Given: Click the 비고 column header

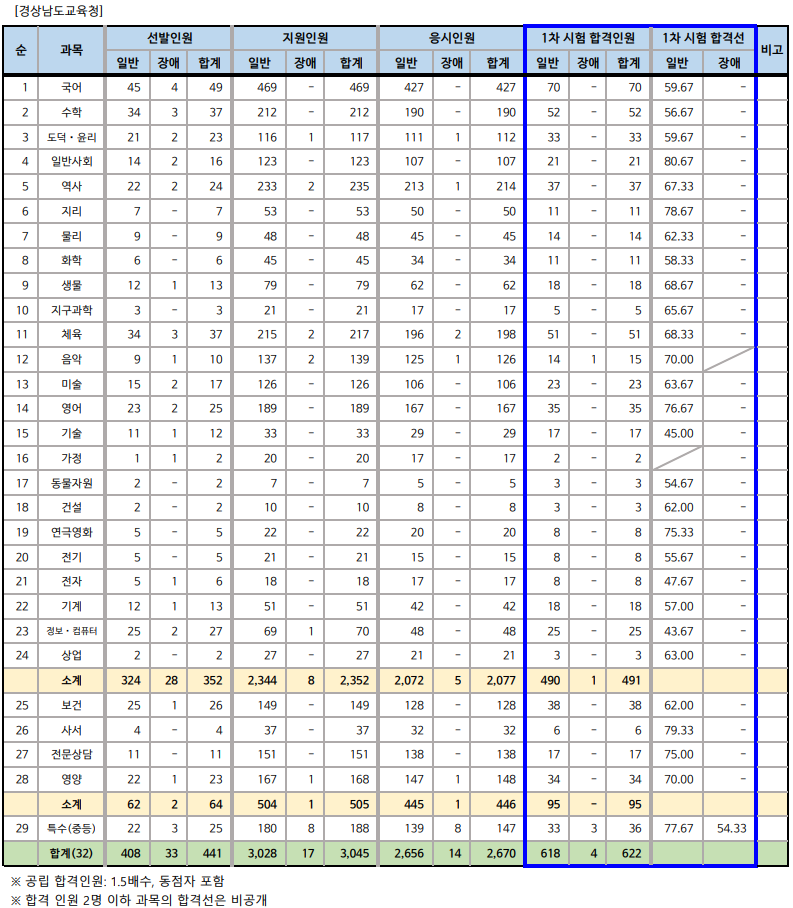Looking at the screenshot, I should pos(772,50).
